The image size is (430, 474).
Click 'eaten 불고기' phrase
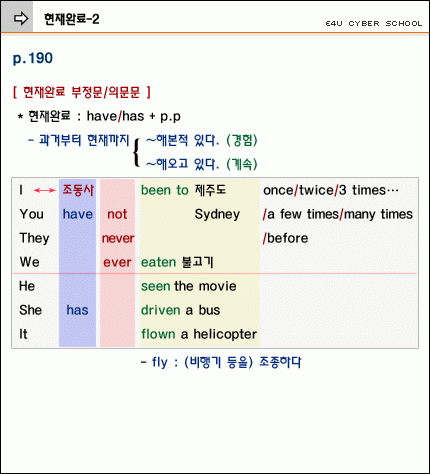tap(177, 262)
